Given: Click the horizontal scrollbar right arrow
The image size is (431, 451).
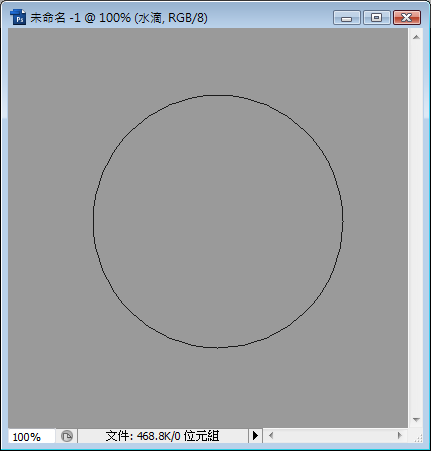Looking at the screenshot, I should tap(400, 435).
